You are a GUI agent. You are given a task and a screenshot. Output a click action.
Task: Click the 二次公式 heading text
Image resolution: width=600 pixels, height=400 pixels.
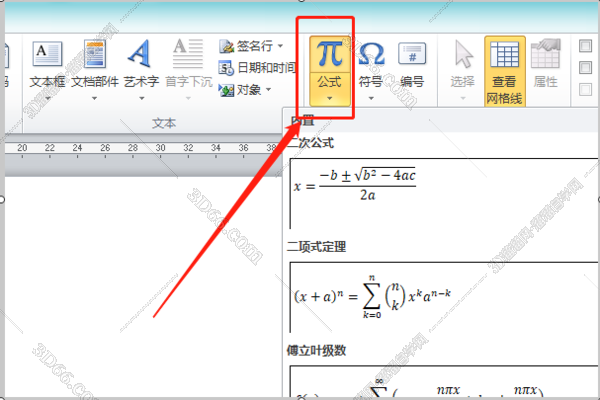[x=310, y=143]
